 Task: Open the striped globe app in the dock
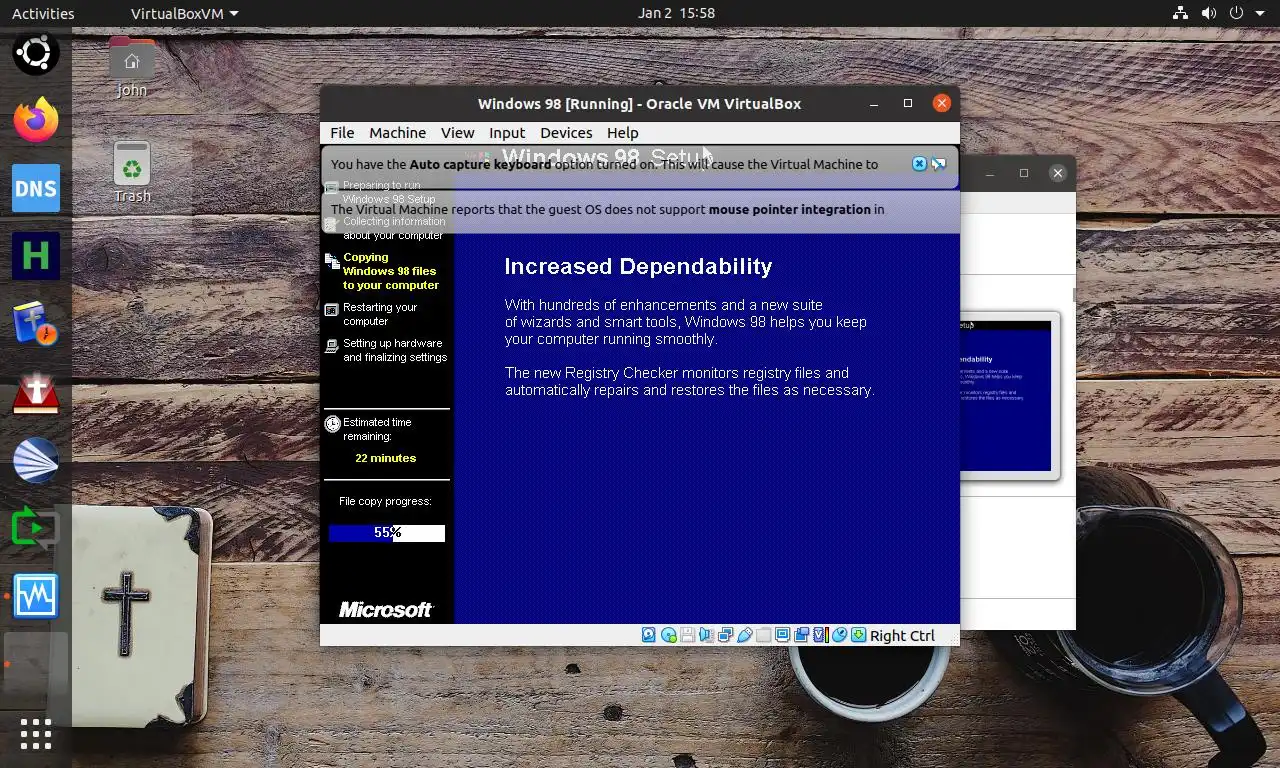36,460
